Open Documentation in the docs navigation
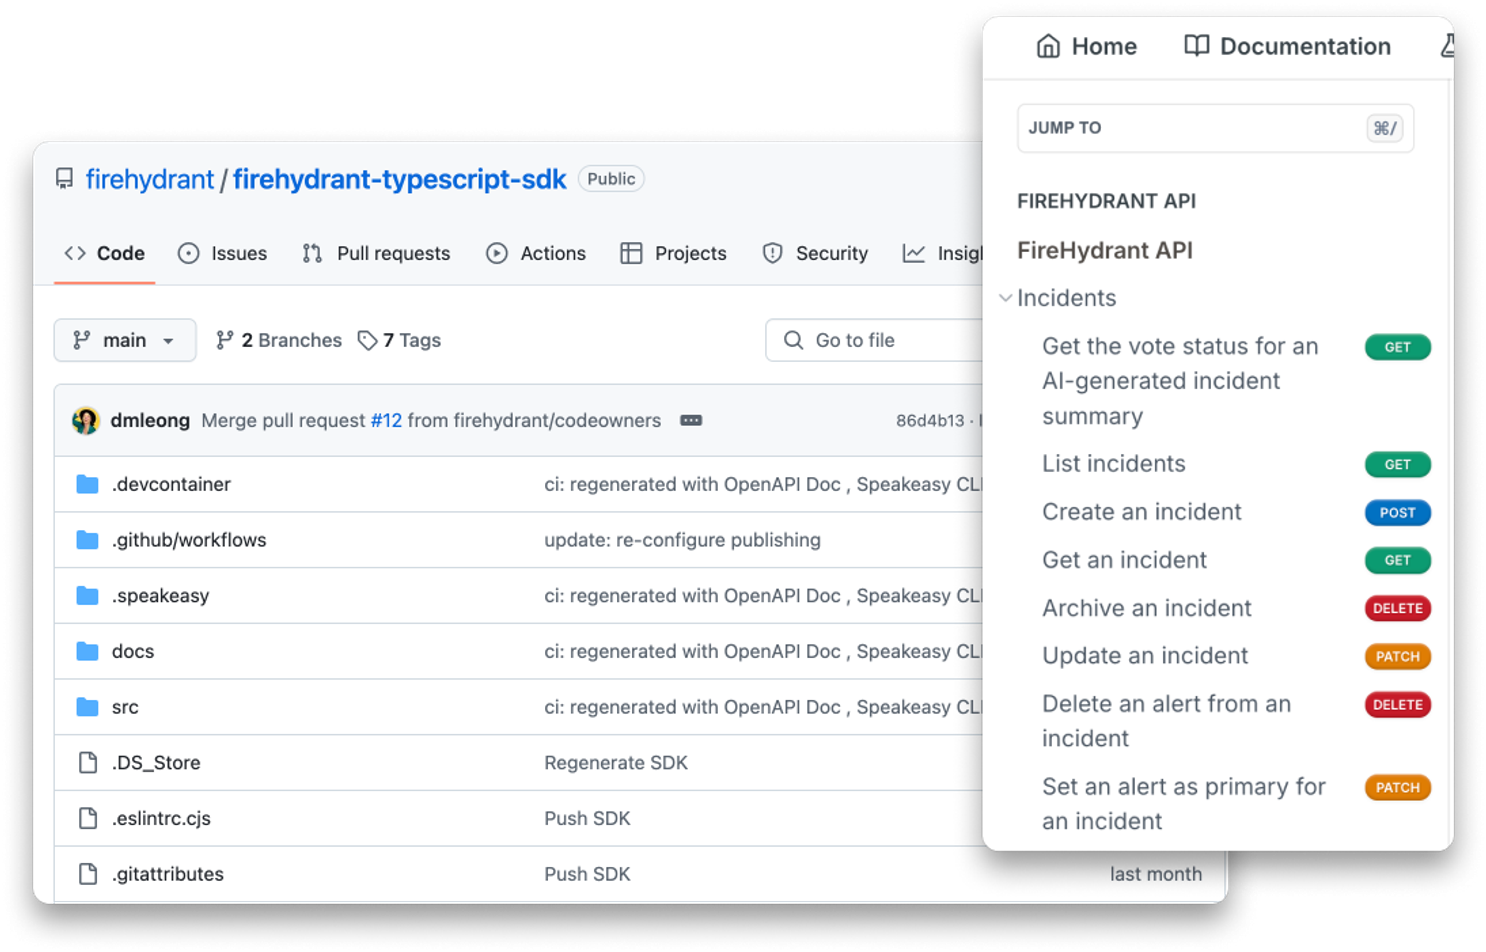Image resolution: width=1486 pixels, height=952 pixels. pos(1288,46)
